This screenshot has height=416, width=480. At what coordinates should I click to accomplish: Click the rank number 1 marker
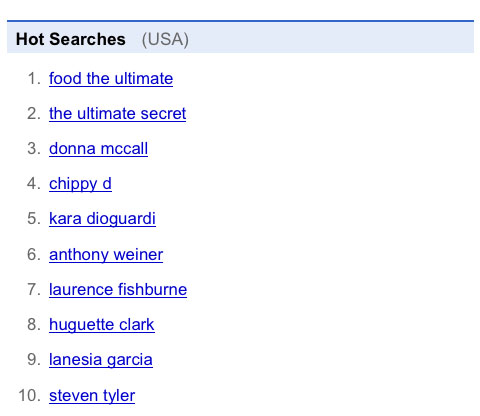pos(34,79)
